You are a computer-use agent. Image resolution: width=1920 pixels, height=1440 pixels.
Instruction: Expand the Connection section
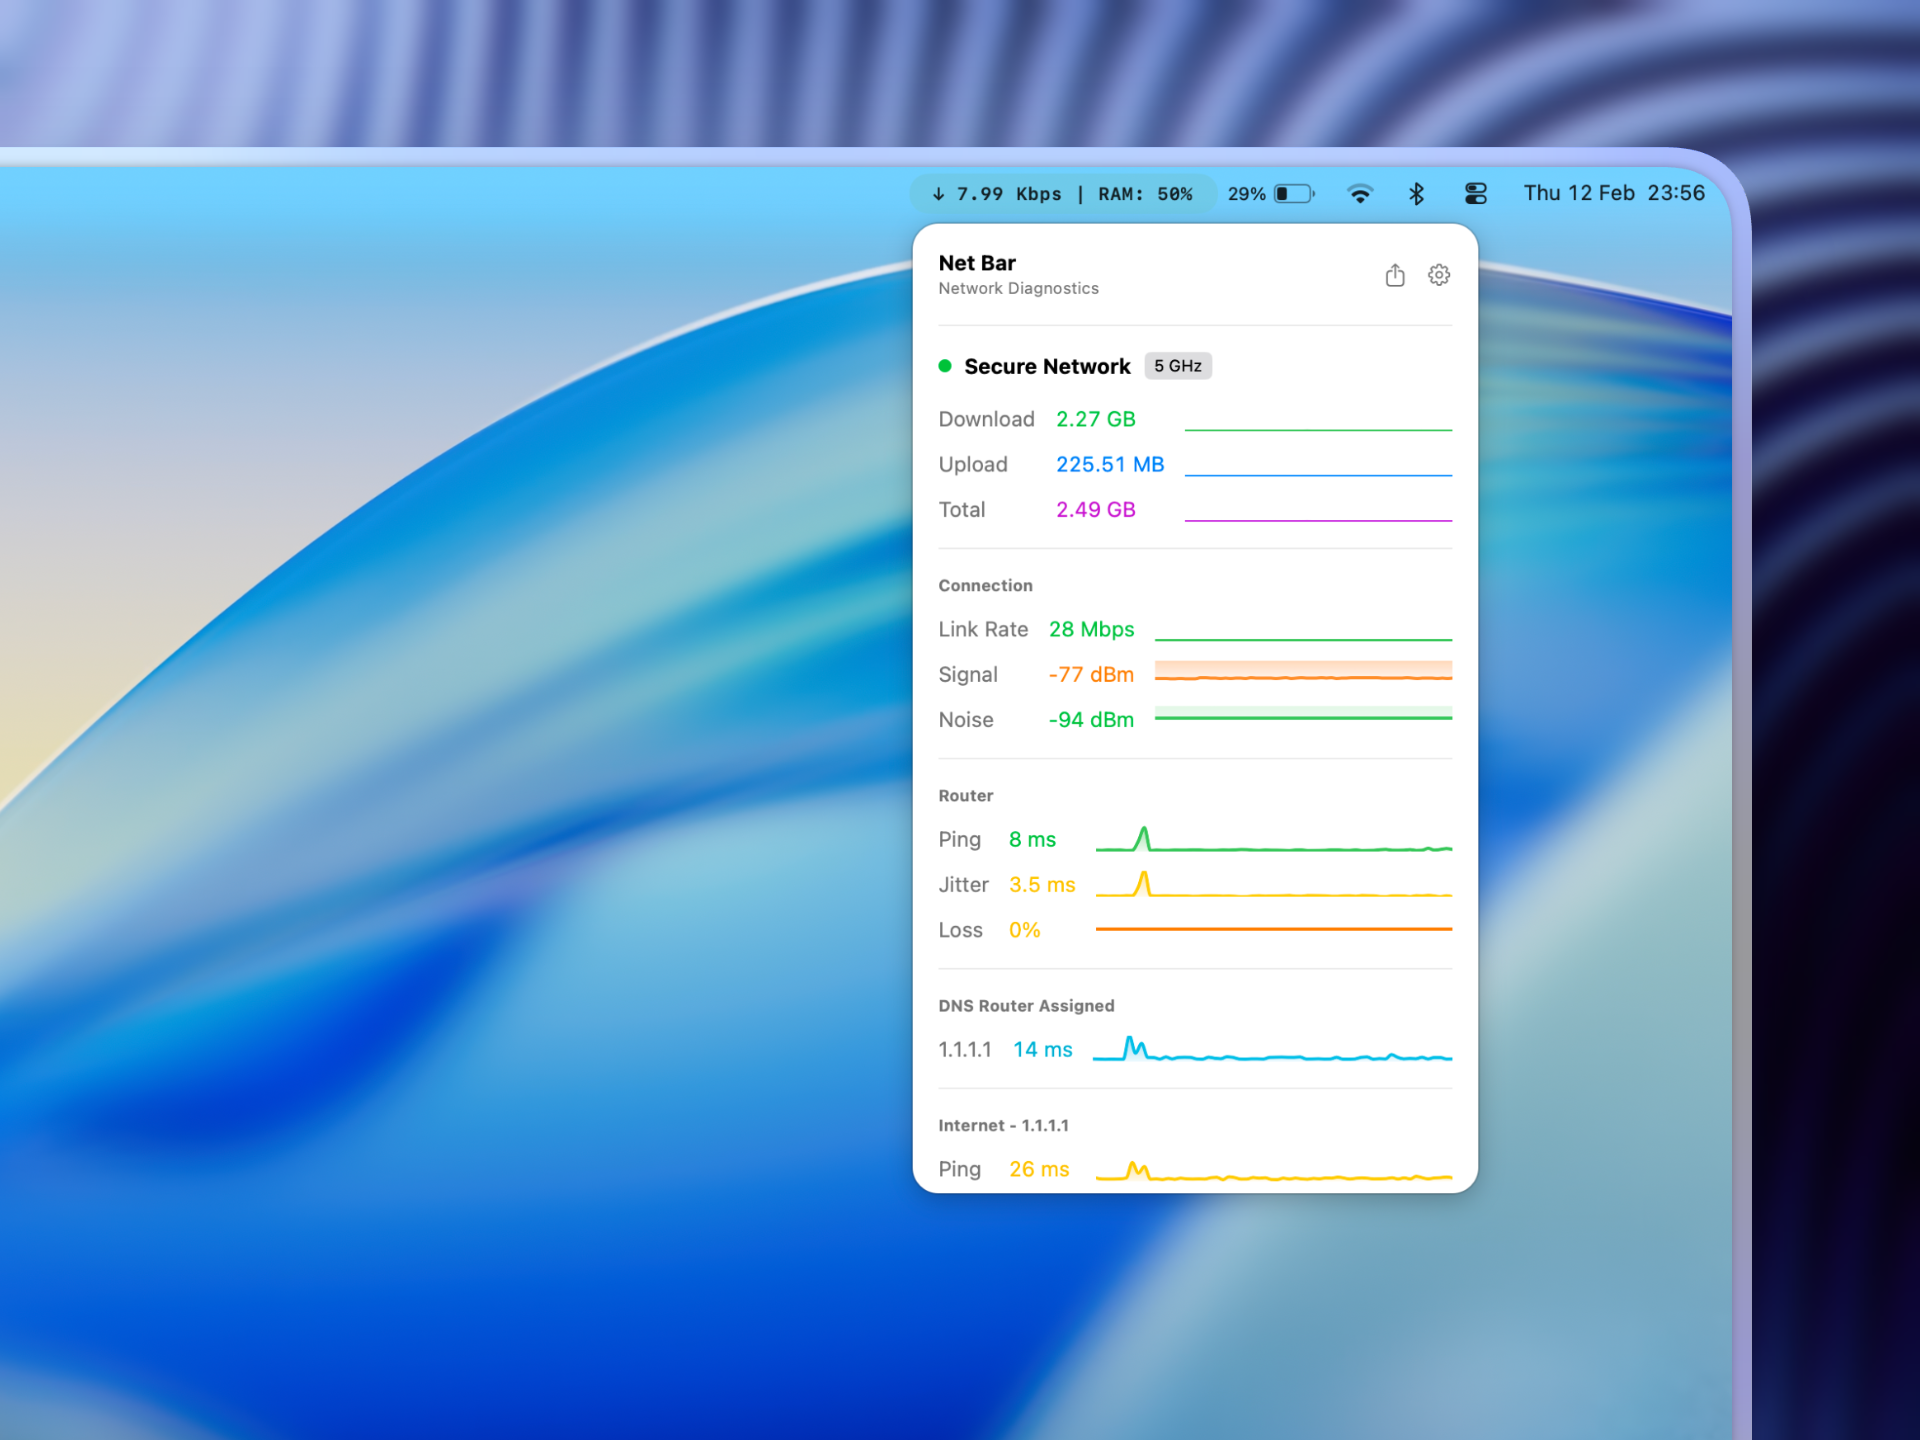tap(985, 585)
